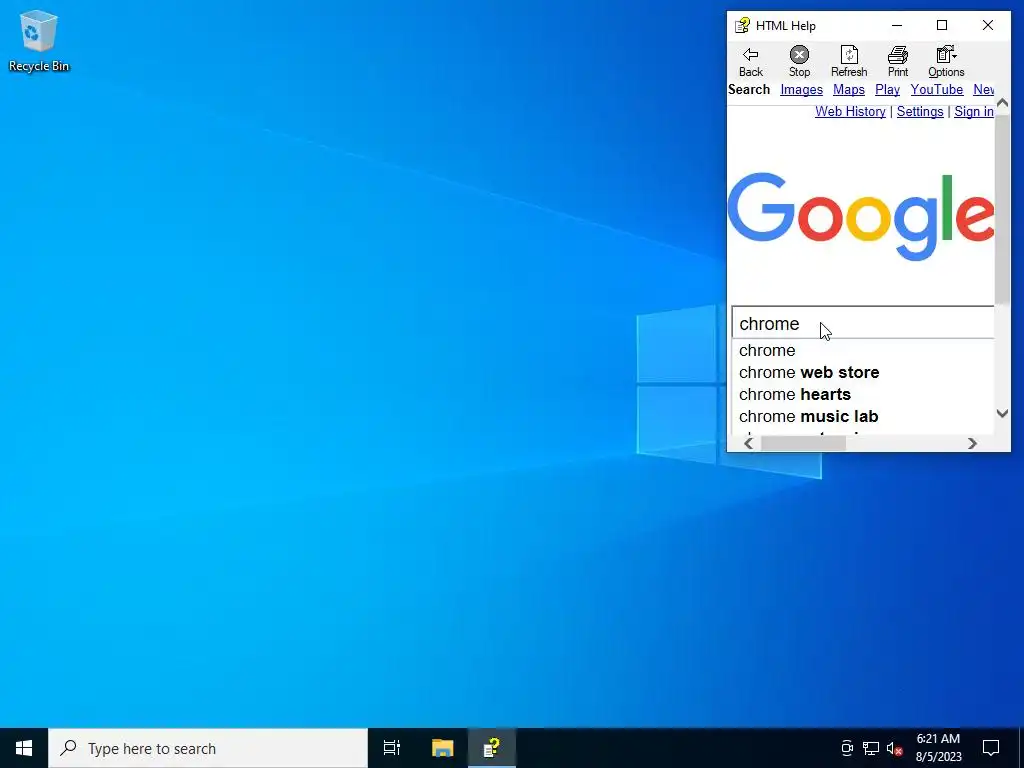Minimize the HTML Help window
This screenshot has width=1024, height=768.
(897, 25)
